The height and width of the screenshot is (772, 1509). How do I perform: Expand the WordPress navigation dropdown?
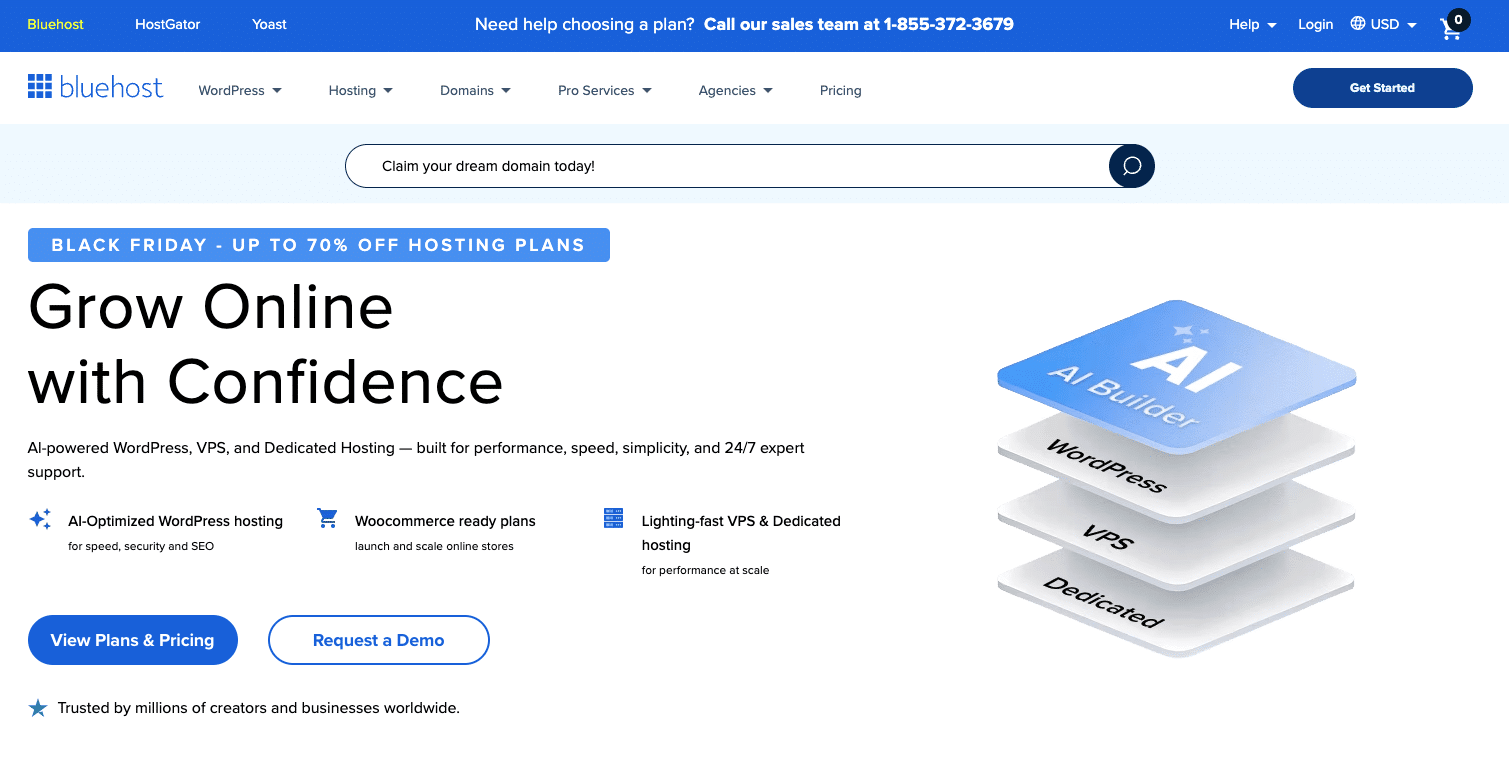tap(239, 90)
